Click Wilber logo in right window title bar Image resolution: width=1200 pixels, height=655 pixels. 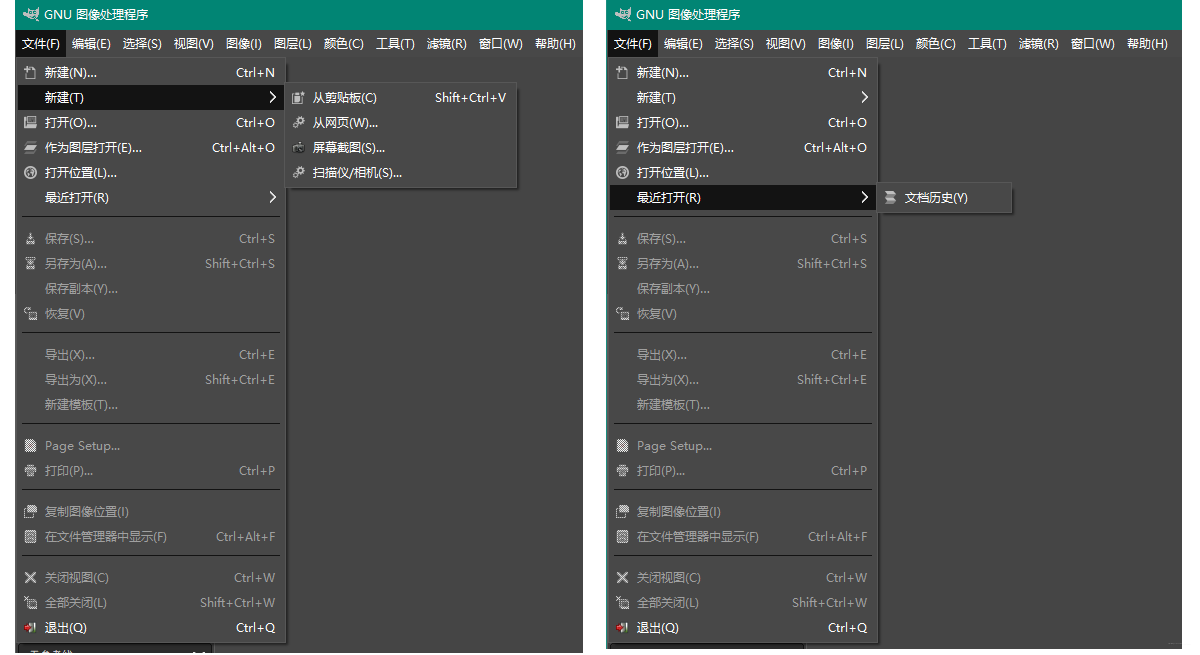click(623, 14)
